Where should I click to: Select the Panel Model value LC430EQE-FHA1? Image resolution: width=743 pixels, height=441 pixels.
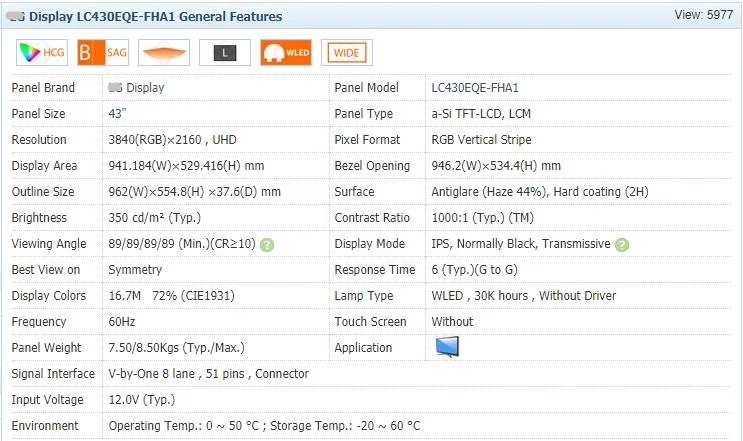click(475, 88)
